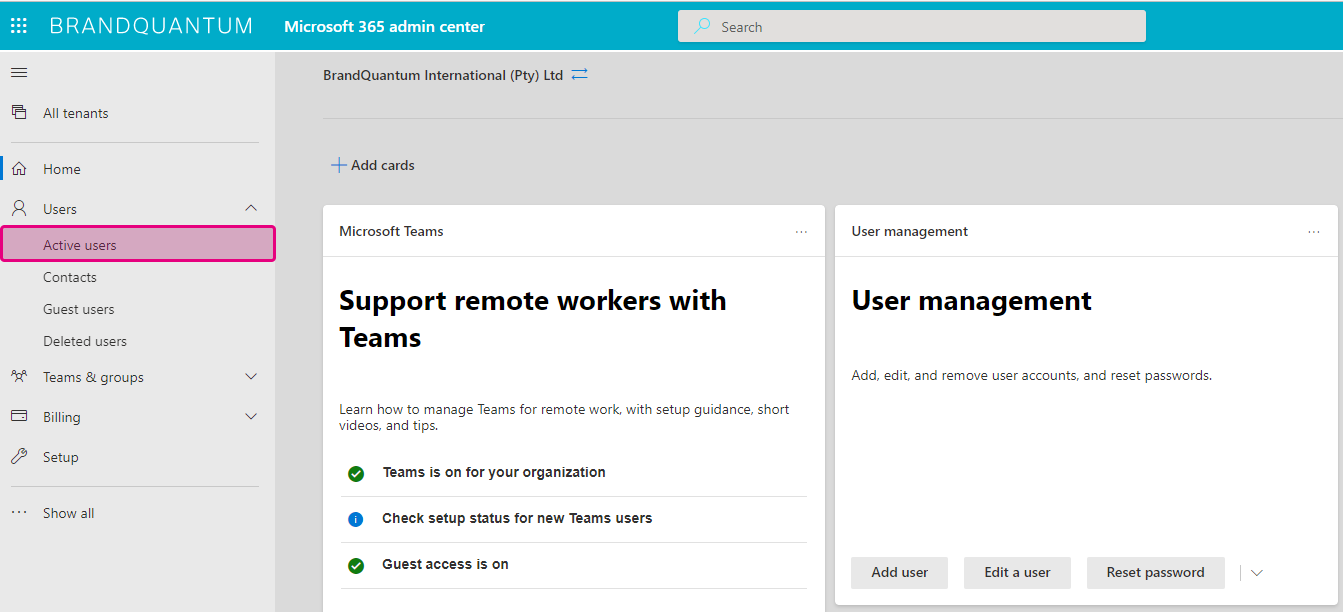Screen dimensions: 1343x612
Task: Click the Add cards button
Action: click(373, 165)
